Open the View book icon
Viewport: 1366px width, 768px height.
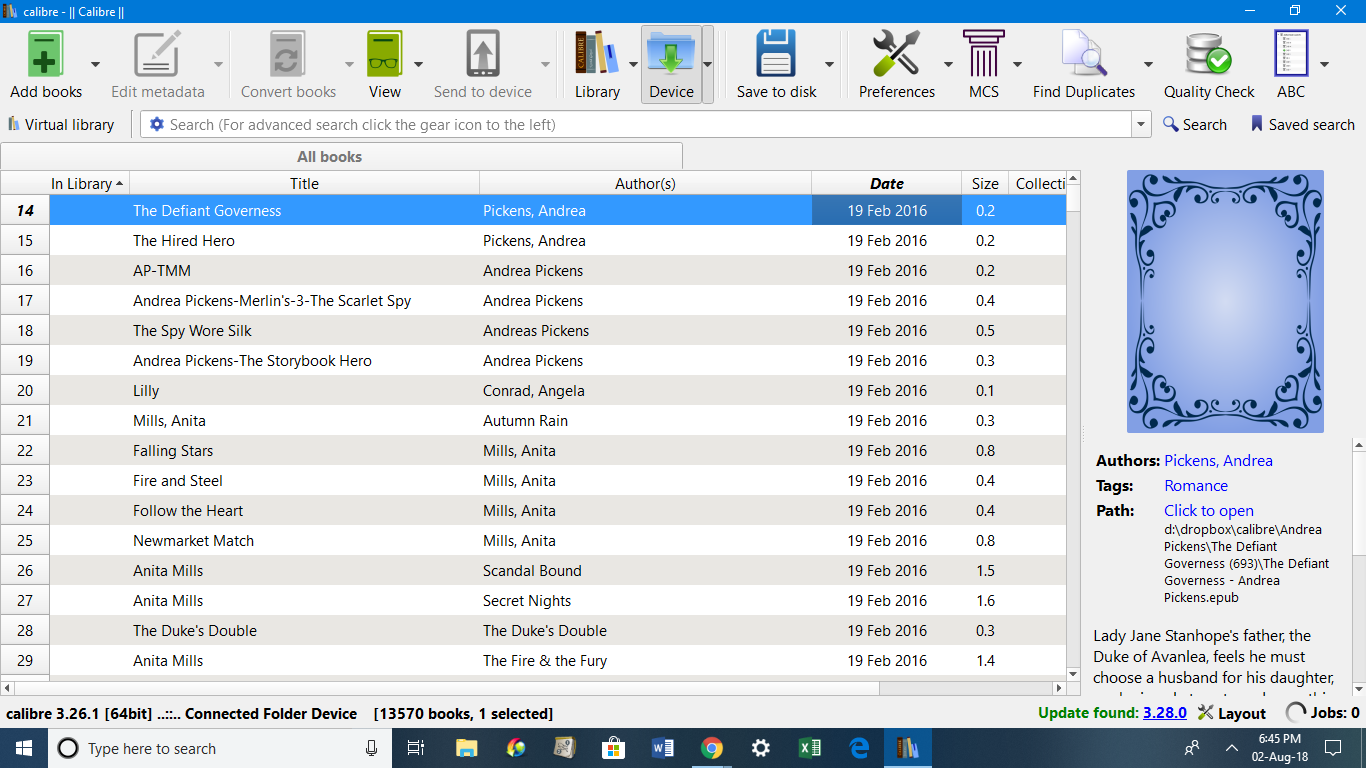384,53
